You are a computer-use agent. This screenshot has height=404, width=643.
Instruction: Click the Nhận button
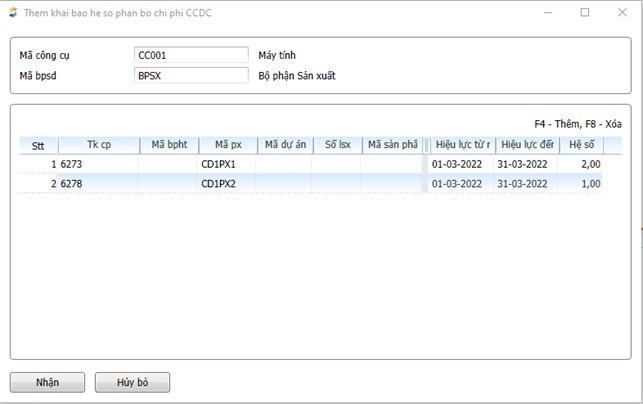pos(47,382)
